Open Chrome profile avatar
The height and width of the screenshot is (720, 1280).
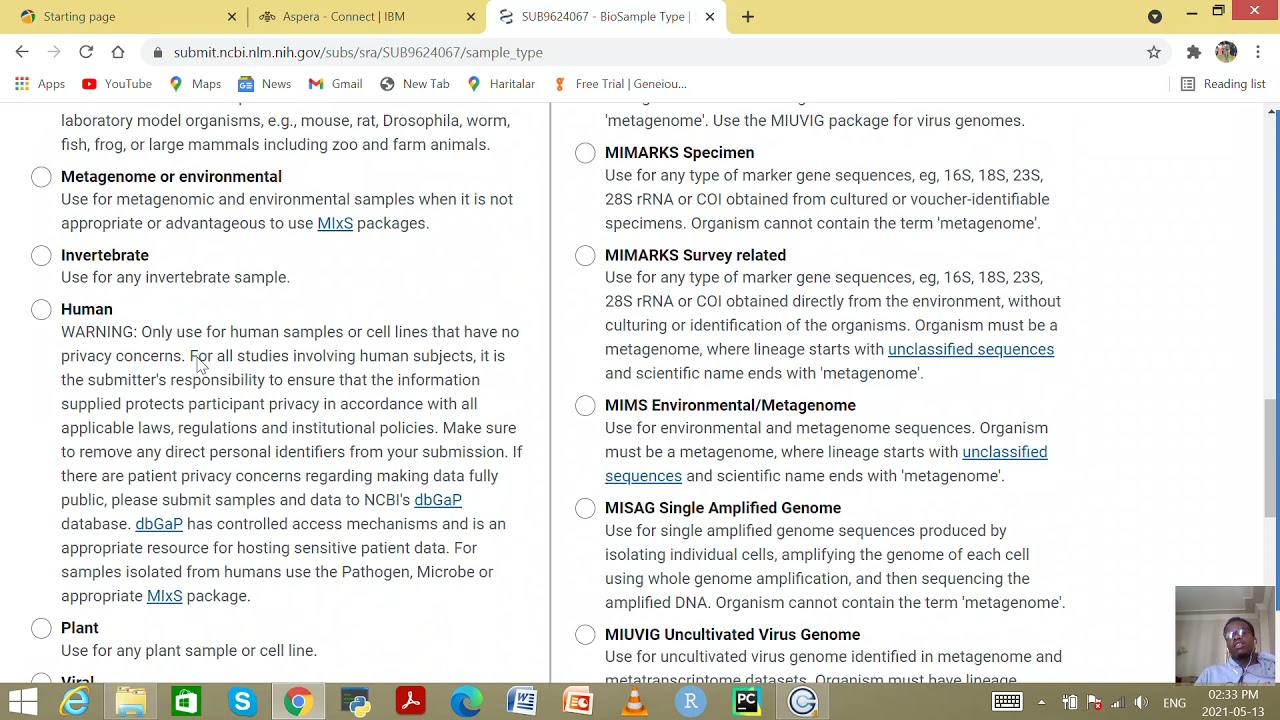[x=1226, y=52]
